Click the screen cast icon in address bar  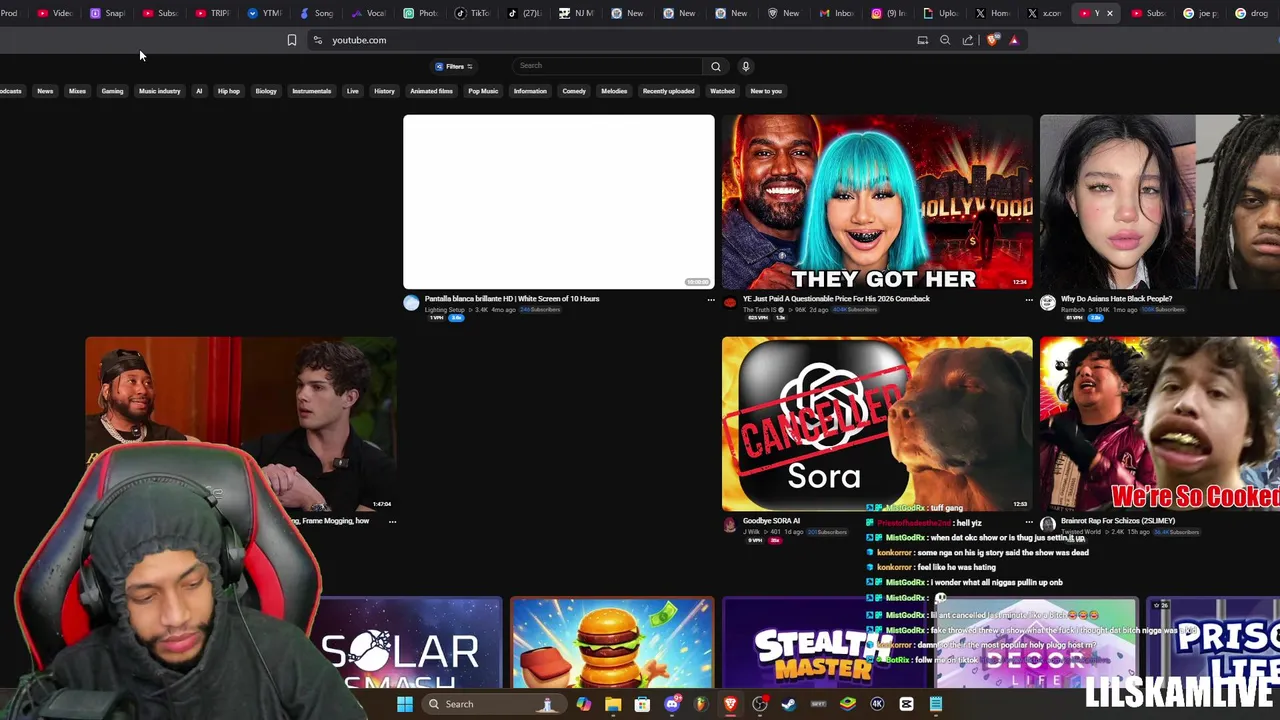923,40
